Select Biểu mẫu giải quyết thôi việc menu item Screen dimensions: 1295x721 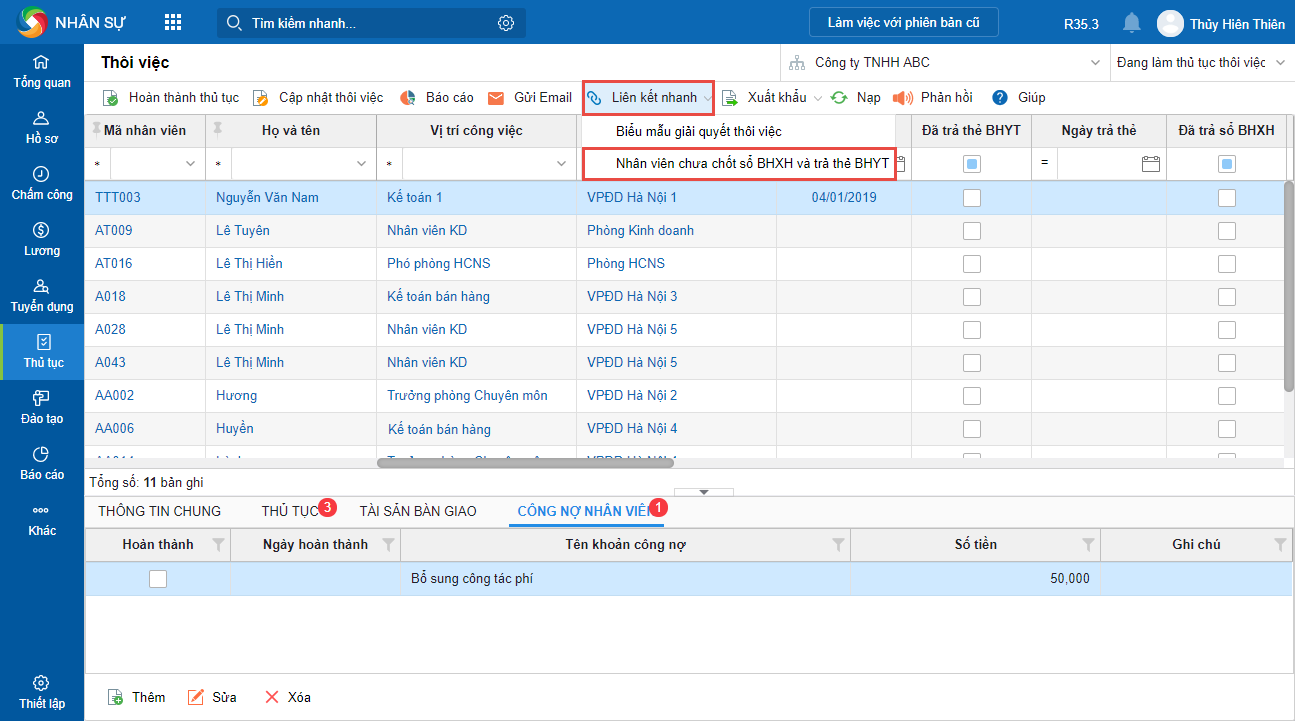(698, 131)
